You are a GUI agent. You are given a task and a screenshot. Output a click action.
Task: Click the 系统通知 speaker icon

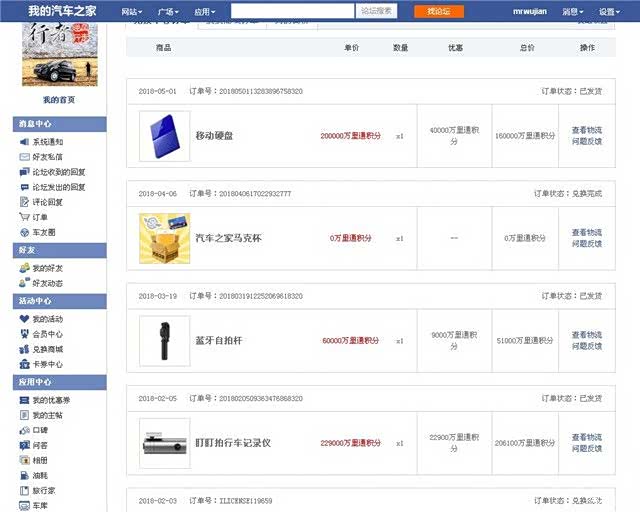24,142
